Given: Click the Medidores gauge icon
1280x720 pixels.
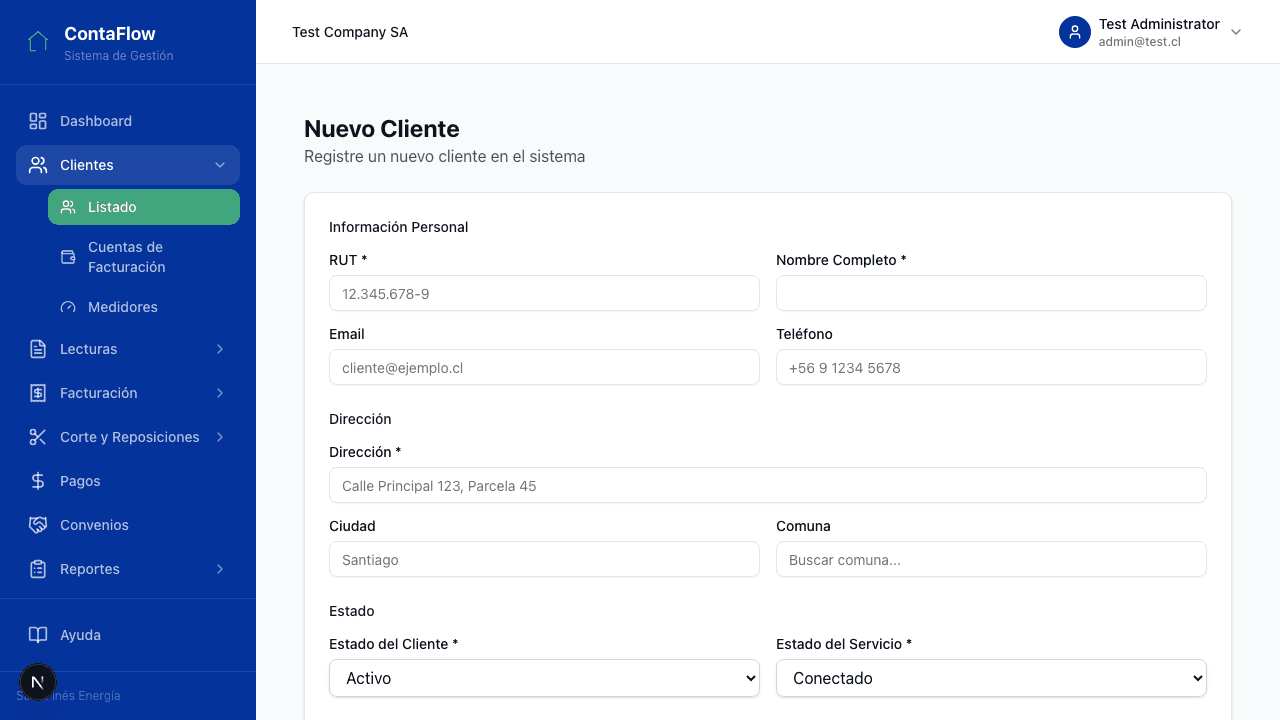Looking at the screenshot, I should click(x=68, y=307).
